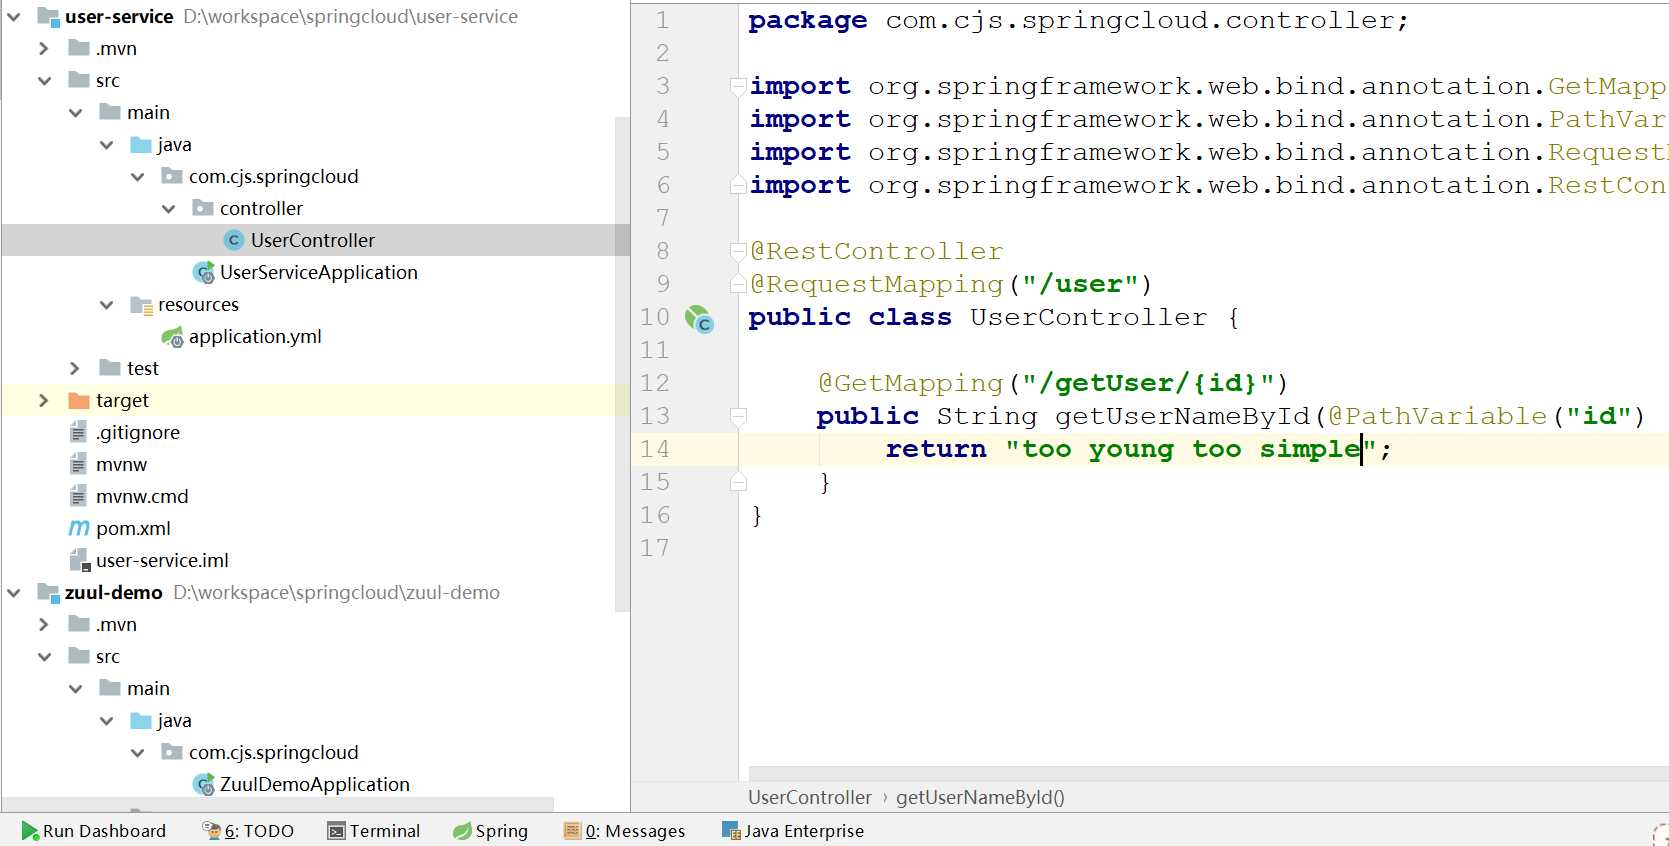Open the 6: TODO tool tab
This screenshot has width=1669, height=846.
coord(248,831)
